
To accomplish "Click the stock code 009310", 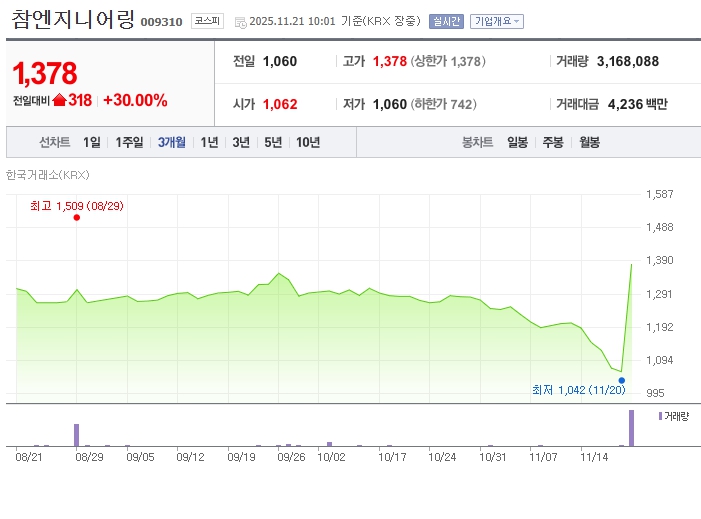I will [162, 21].
